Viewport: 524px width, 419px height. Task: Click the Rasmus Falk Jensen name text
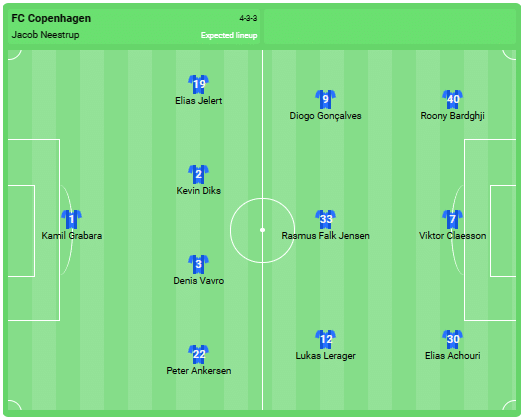point(325,236)
